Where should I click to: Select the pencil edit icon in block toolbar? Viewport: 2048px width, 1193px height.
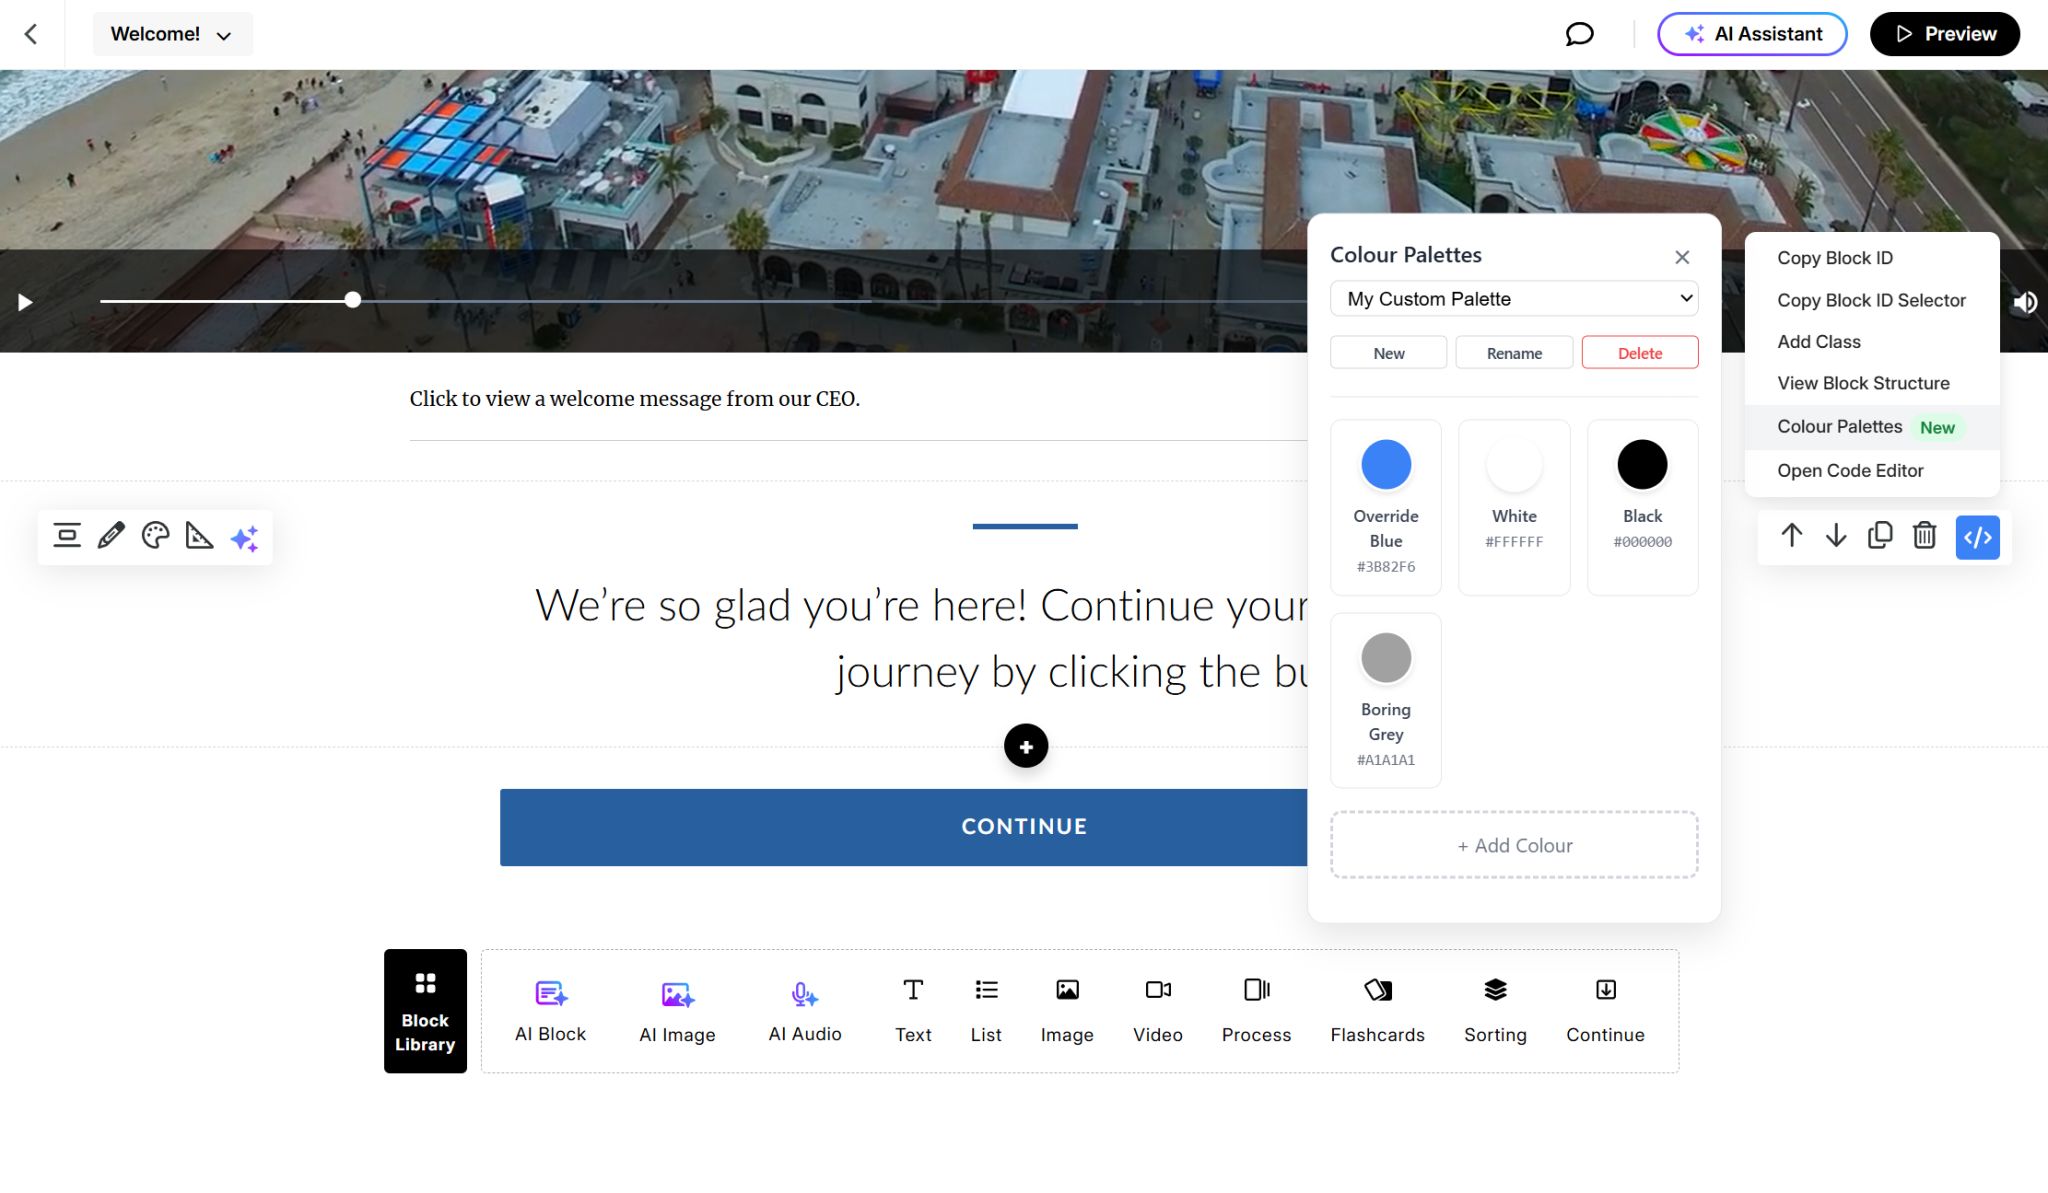click(x=110, y=536)
